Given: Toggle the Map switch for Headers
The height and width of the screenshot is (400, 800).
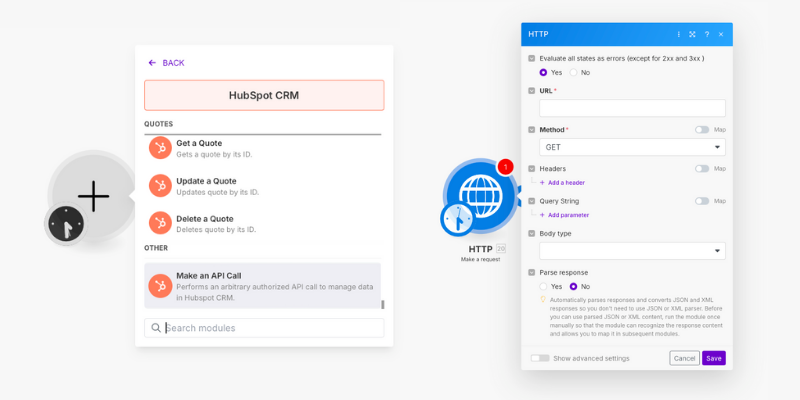Looking at the screenshot, I should [x=702, y=168].
